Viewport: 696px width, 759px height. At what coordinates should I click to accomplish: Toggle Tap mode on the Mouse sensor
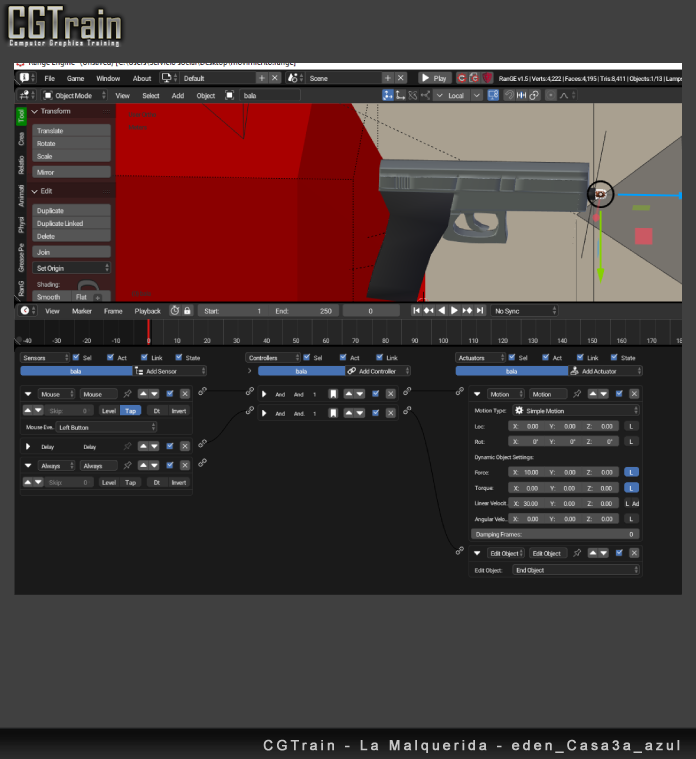(130, 411)
